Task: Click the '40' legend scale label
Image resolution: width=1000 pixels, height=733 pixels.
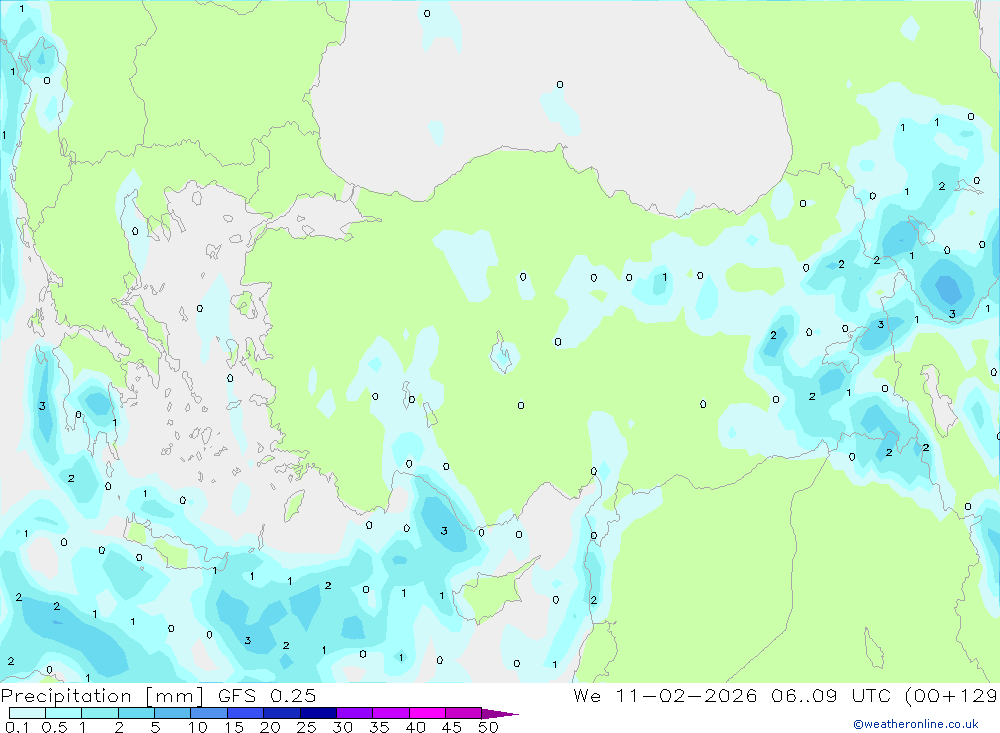Action: 415,727
